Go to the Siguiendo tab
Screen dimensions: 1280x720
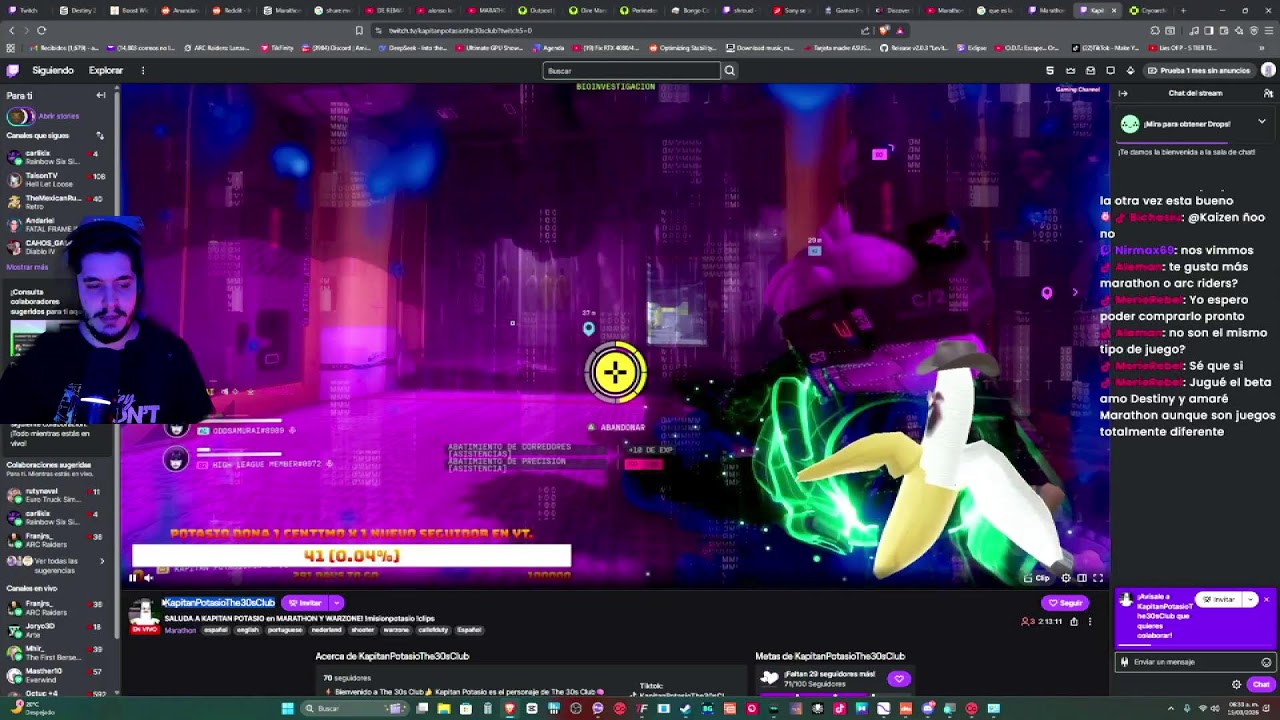click(x=53, y=70)
